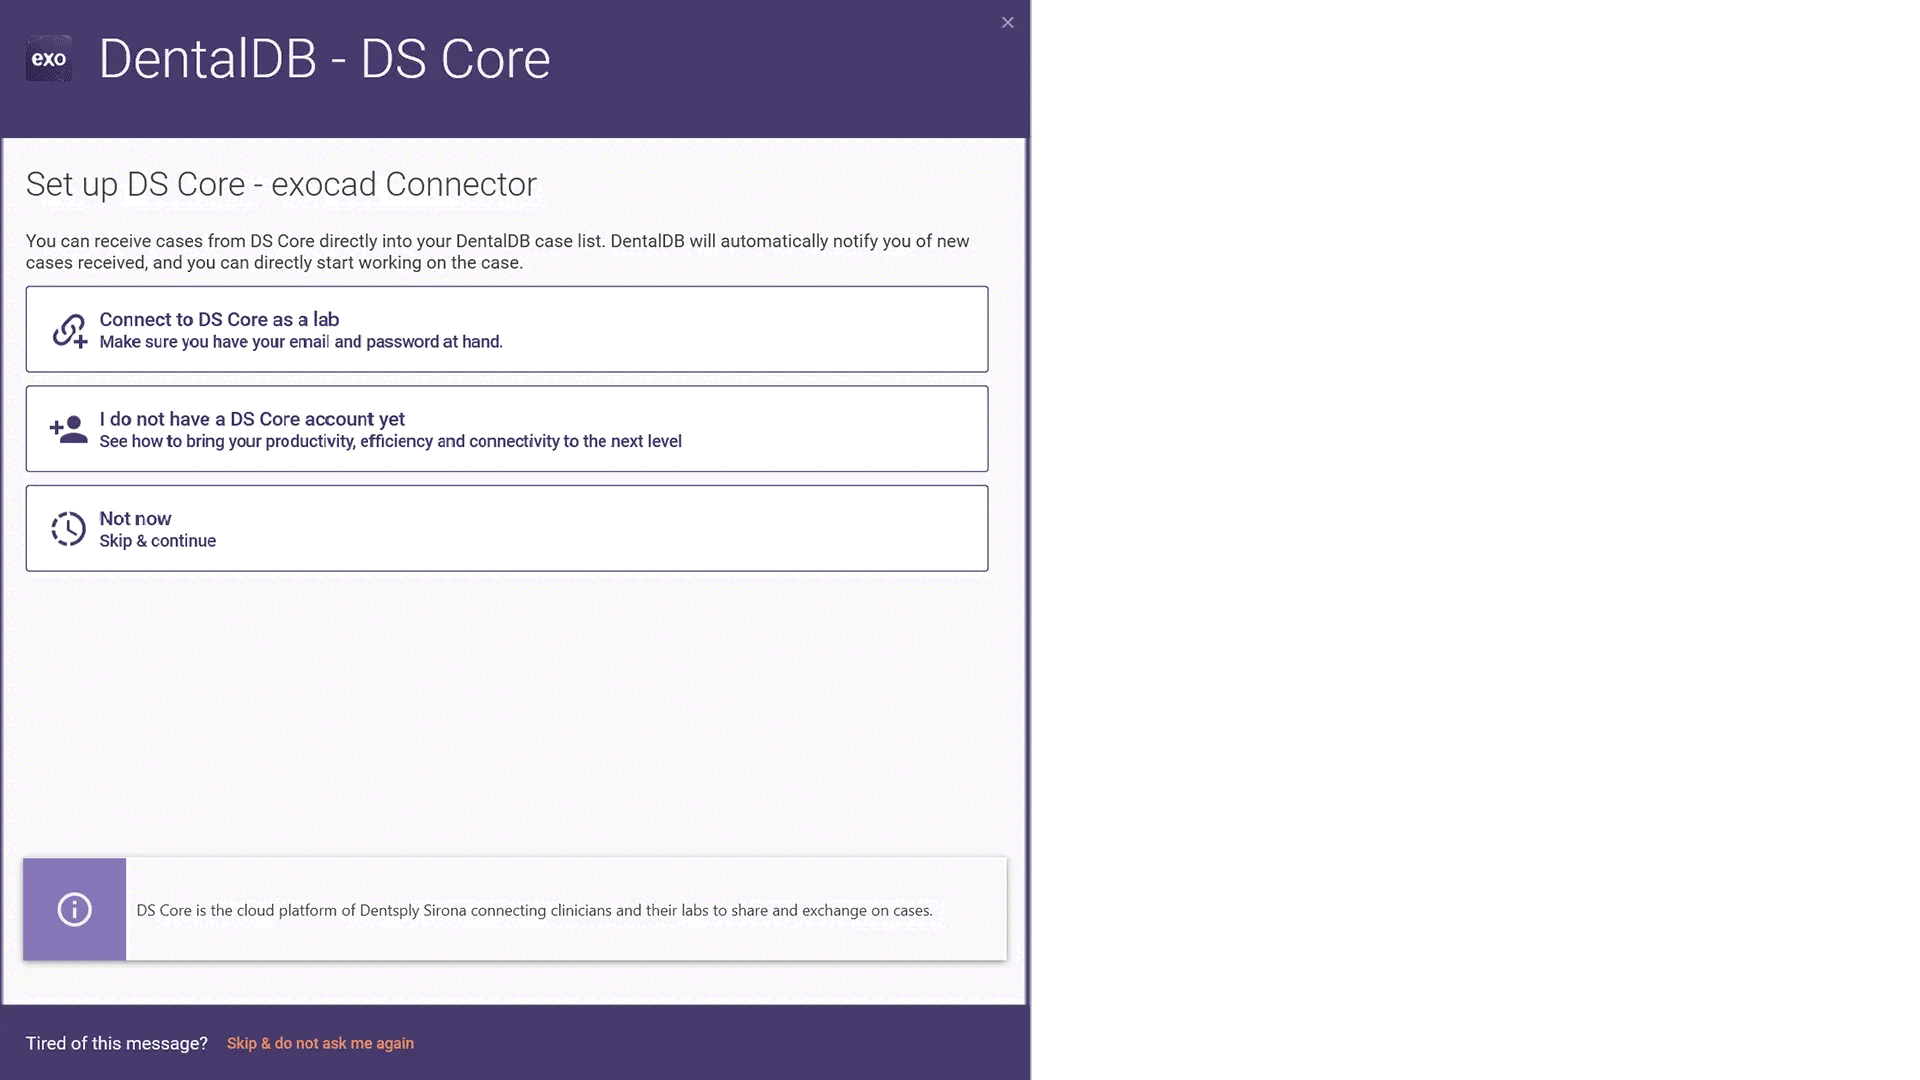Open Skip & do not ask me again link
Image resolution: width=1920 pixels, height=1080 pixels.
320,1043
